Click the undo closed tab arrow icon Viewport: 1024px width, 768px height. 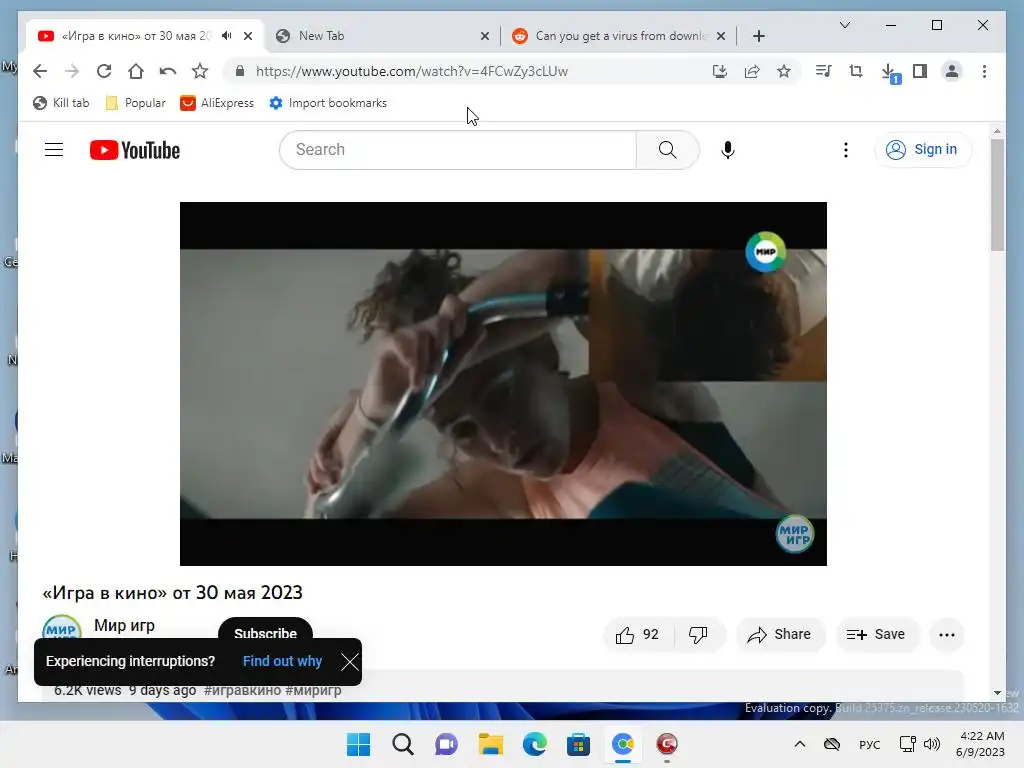[168, 71]
